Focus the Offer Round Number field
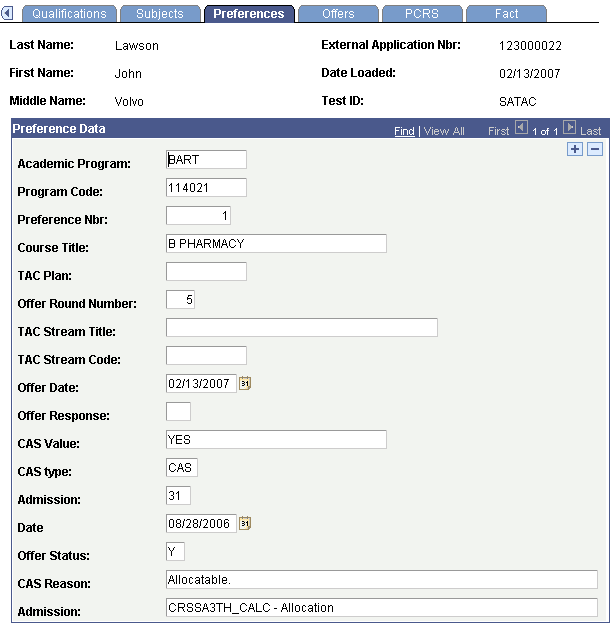The image size is (615, 628). point(180,300)
